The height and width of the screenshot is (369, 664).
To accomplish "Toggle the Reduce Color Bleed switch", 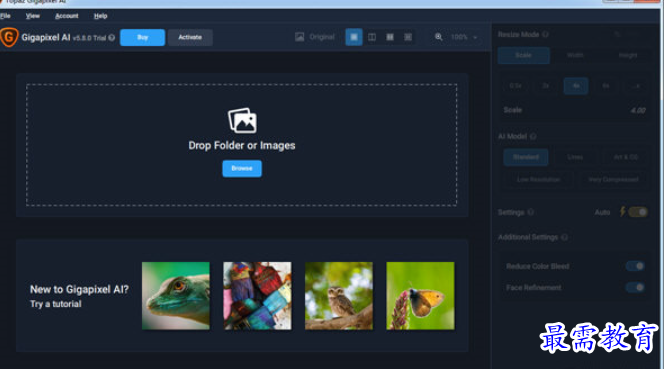I will (635, 266).
